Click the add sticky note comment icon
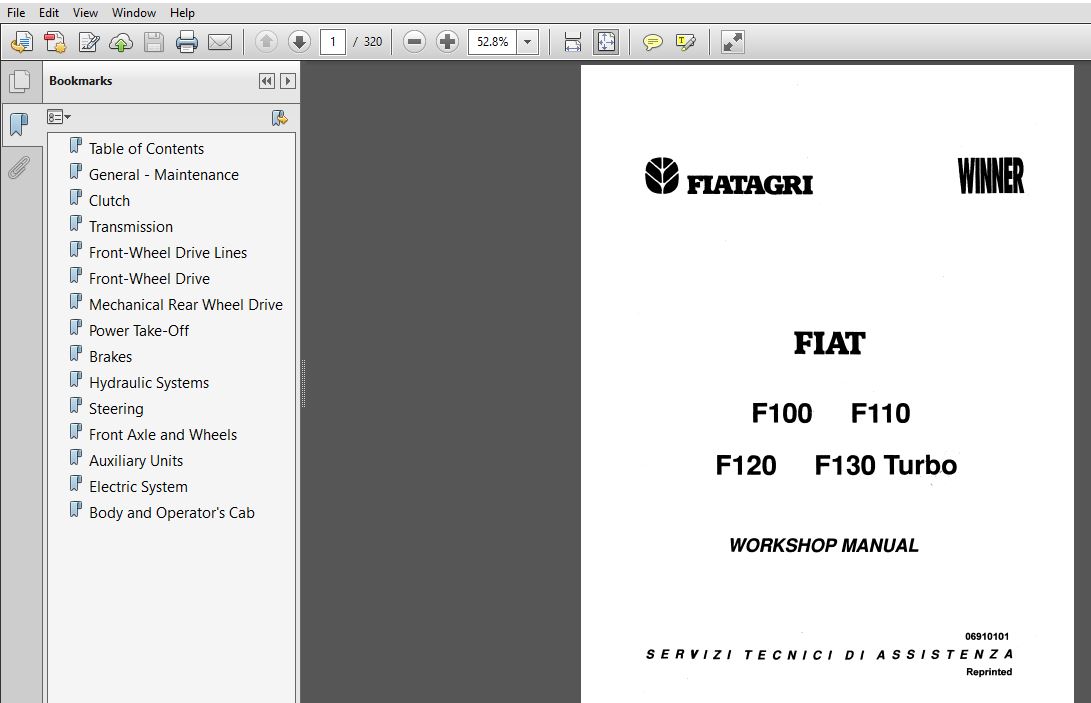 [653, 42]
